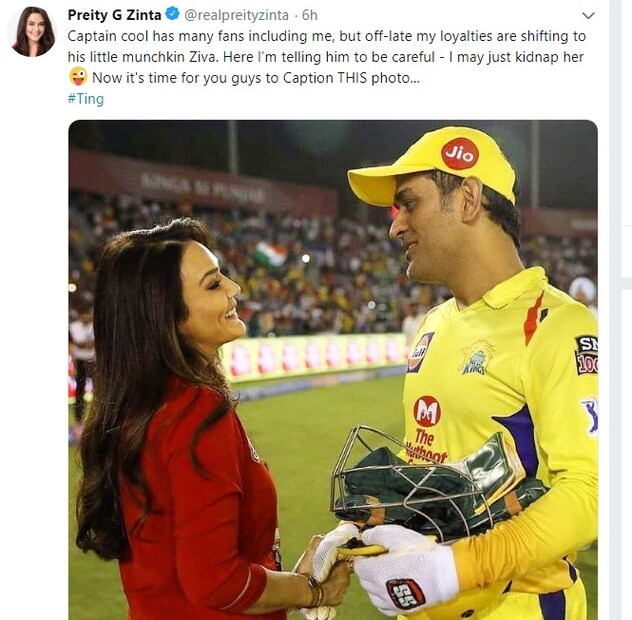The width and height of the screenshot is (632, 620).
Task: Click the IPL logo on the jersey sleeve
Action: (590, 415)
